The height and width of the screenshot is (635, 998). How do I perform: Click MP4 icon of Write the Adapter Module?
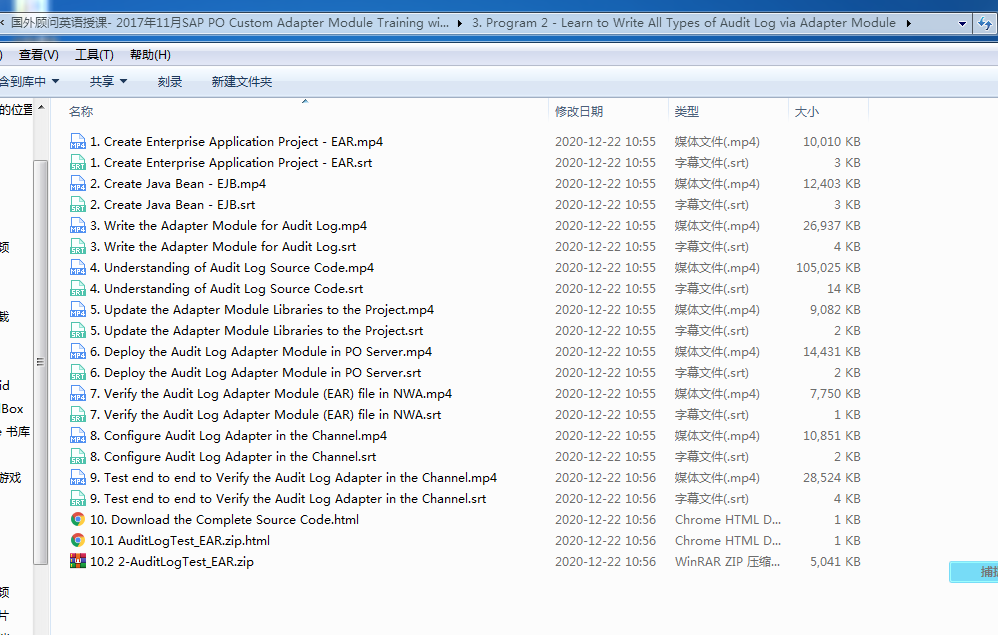(x=78, y=225)
